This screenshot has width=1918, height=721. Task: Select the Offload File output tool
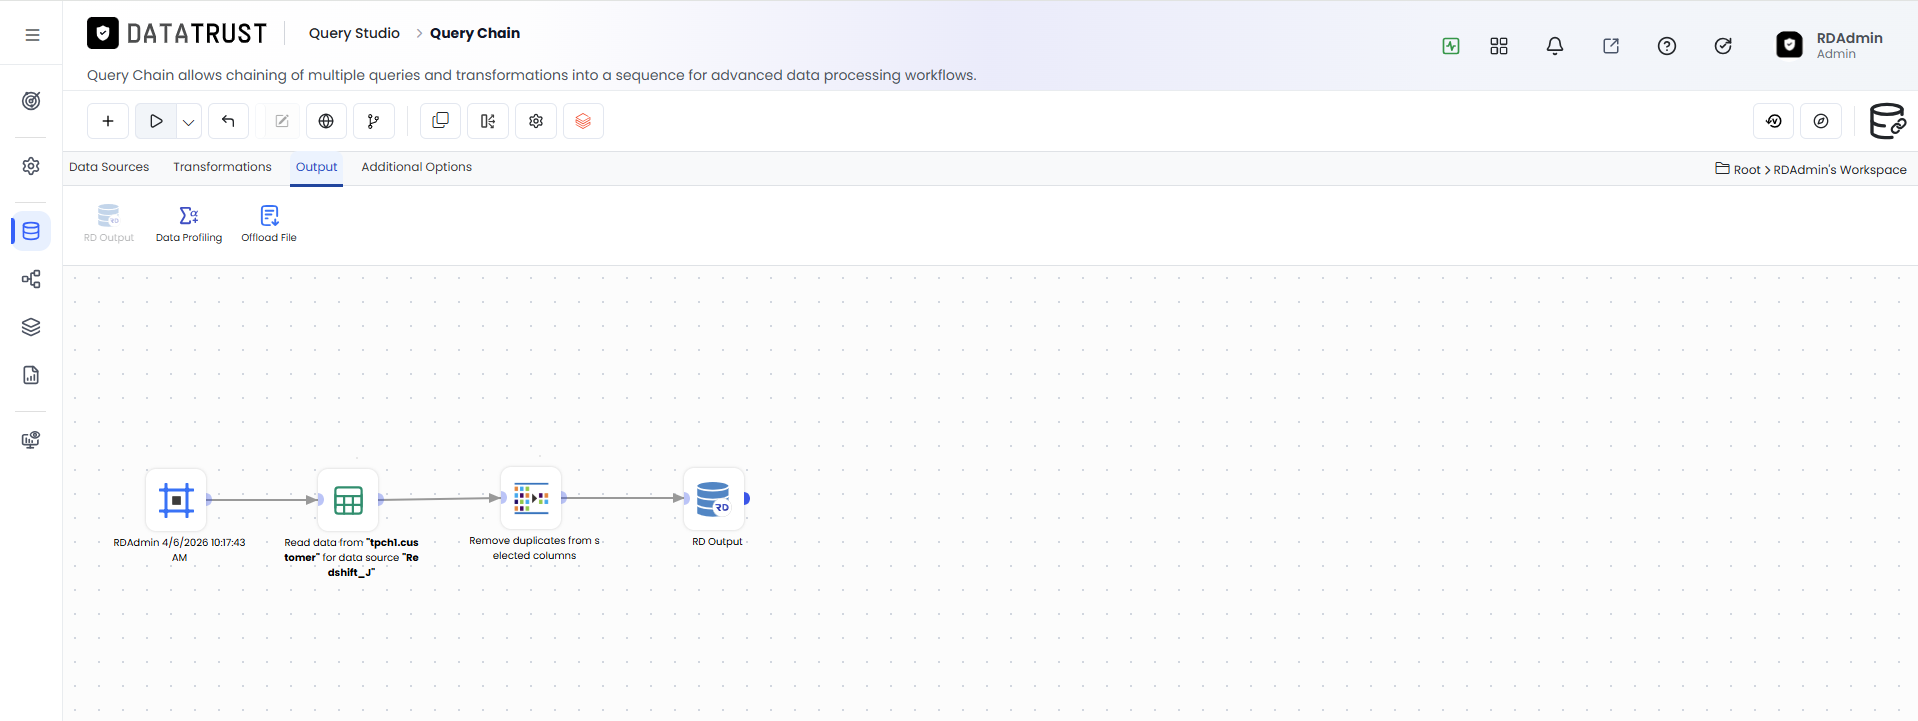pos(269,224)
